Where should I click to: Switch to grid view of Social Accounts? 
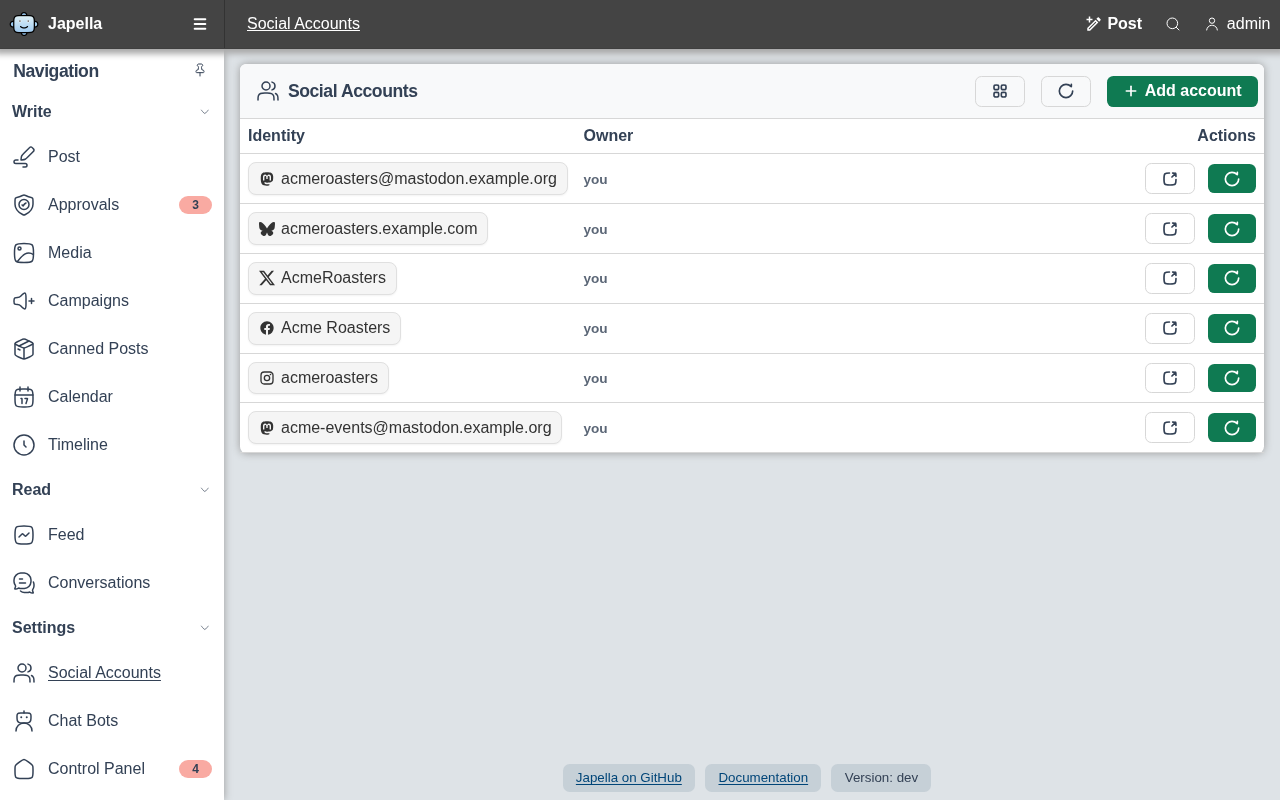(1000, 91)
